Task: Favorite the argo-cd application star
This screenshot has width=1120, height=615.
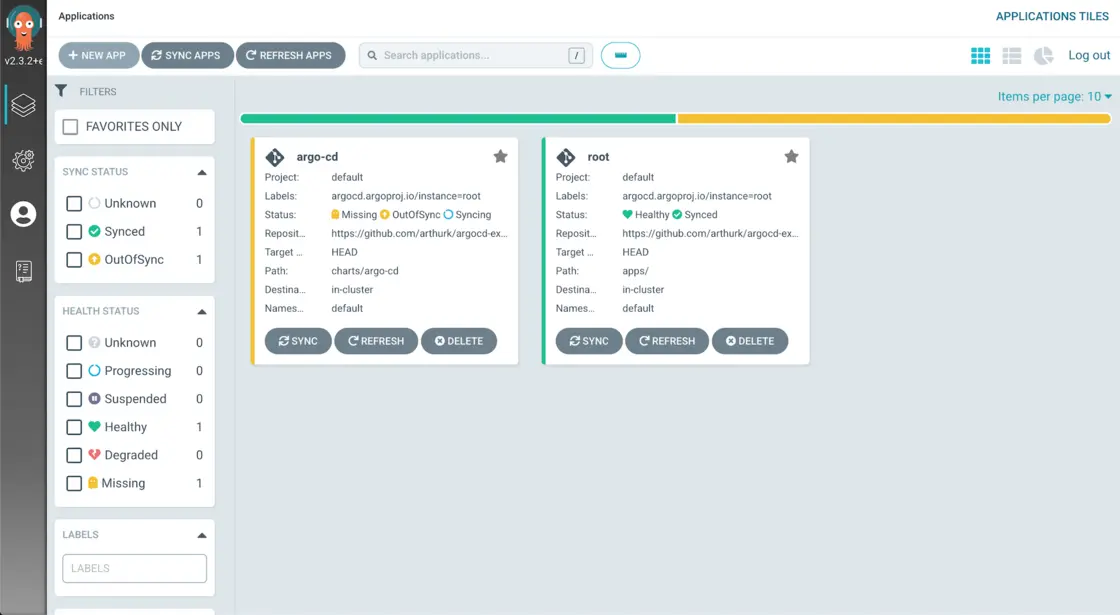Action: (x=500, y=157)
